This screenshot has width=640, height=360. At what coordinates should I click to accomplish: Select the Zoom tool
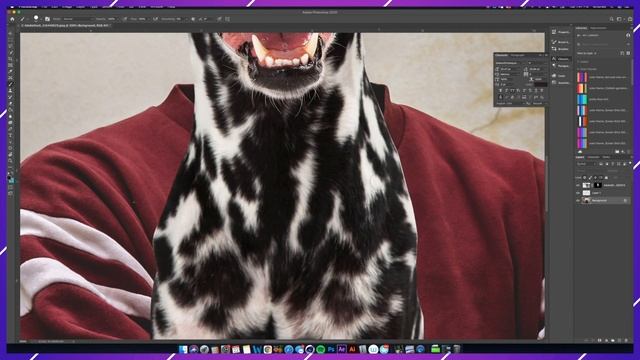tap(11, 160)
